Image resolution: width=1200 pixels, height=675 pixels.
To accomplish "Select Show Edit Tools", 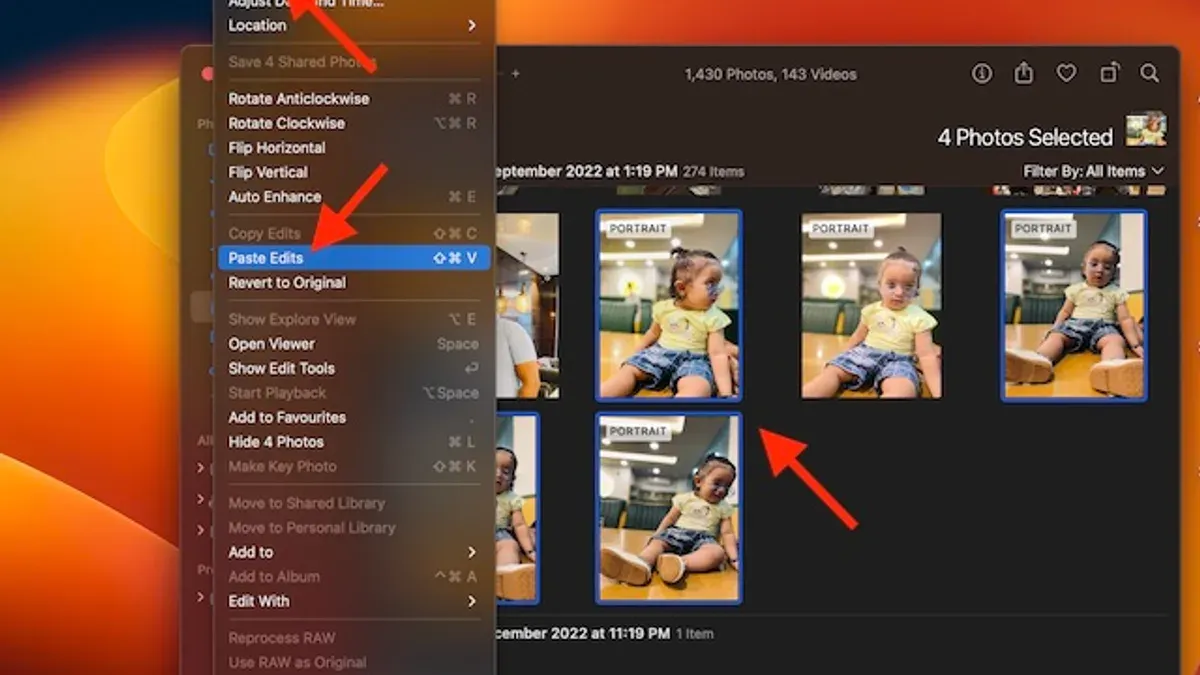I will click(354, 368).
